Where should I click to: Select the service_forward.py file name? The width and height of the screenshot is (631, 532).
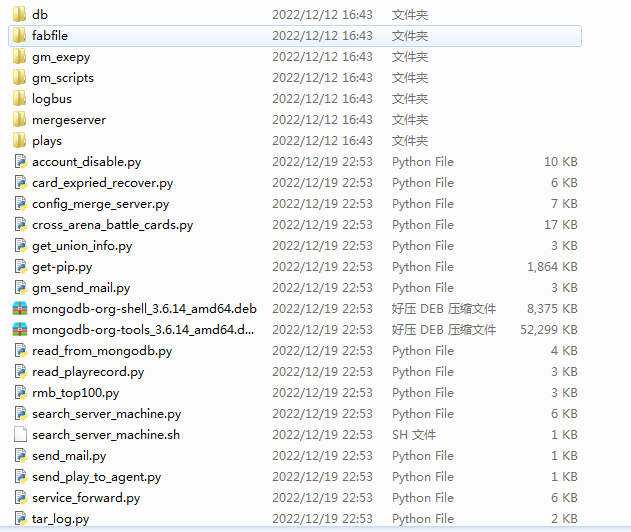(x=85, y=497)
